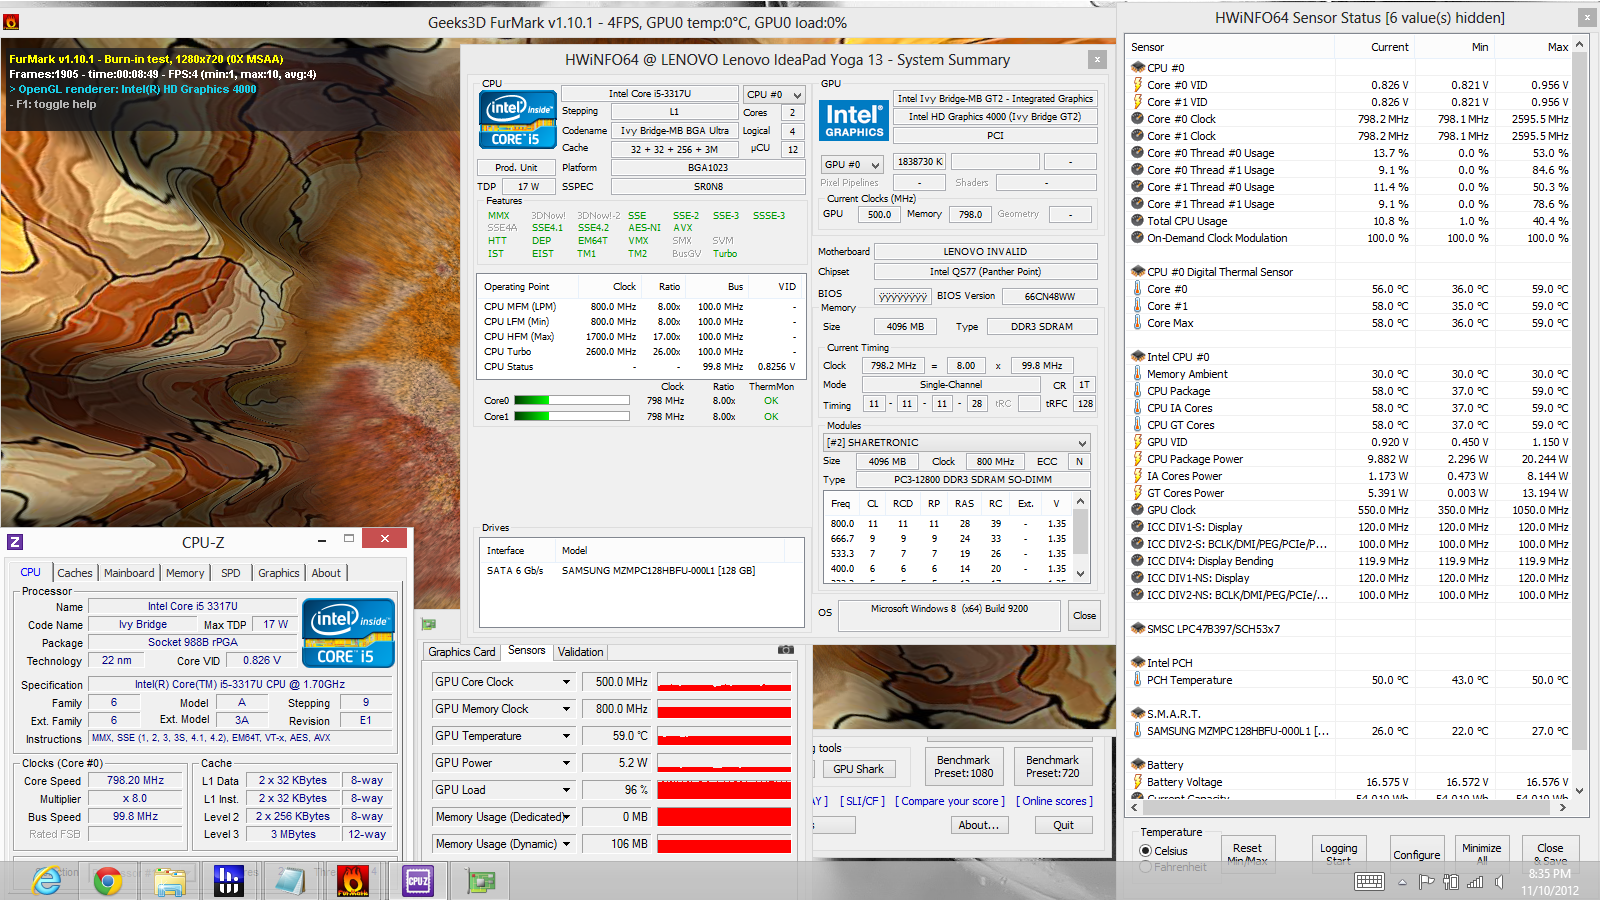Click the Intel Graphics logo in HWiNFO summary

(x=854, y=121)
